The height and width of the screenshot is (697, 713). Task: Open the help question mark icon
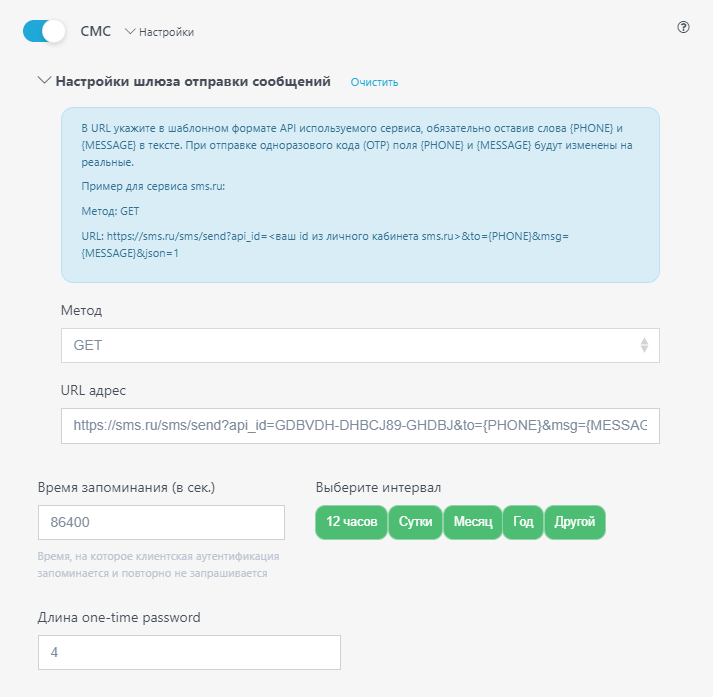coord(683,27)
